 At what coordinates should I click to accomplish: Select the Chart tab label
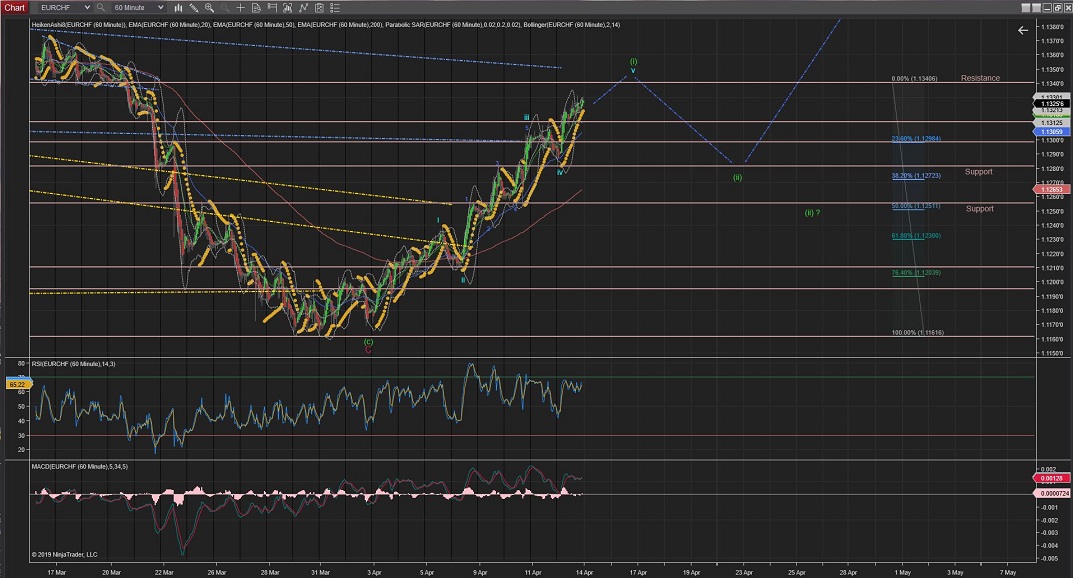14,7
